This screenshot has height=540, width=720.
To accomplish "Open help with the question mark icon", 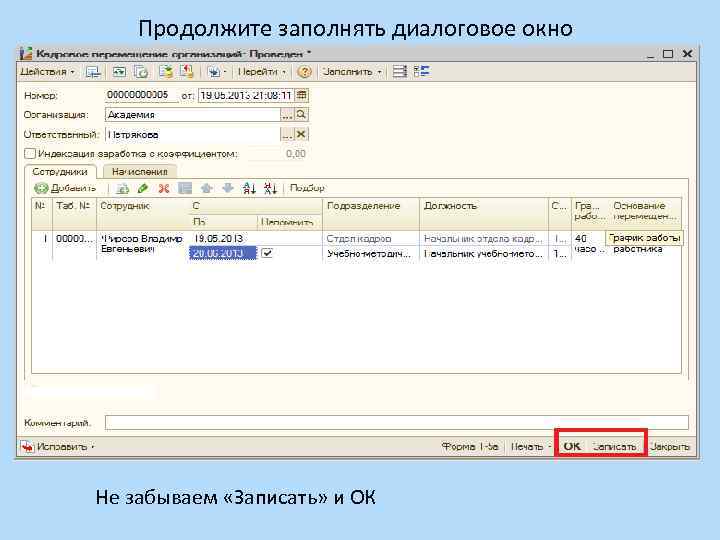I will pyautogui.click(x=304, y=72).
